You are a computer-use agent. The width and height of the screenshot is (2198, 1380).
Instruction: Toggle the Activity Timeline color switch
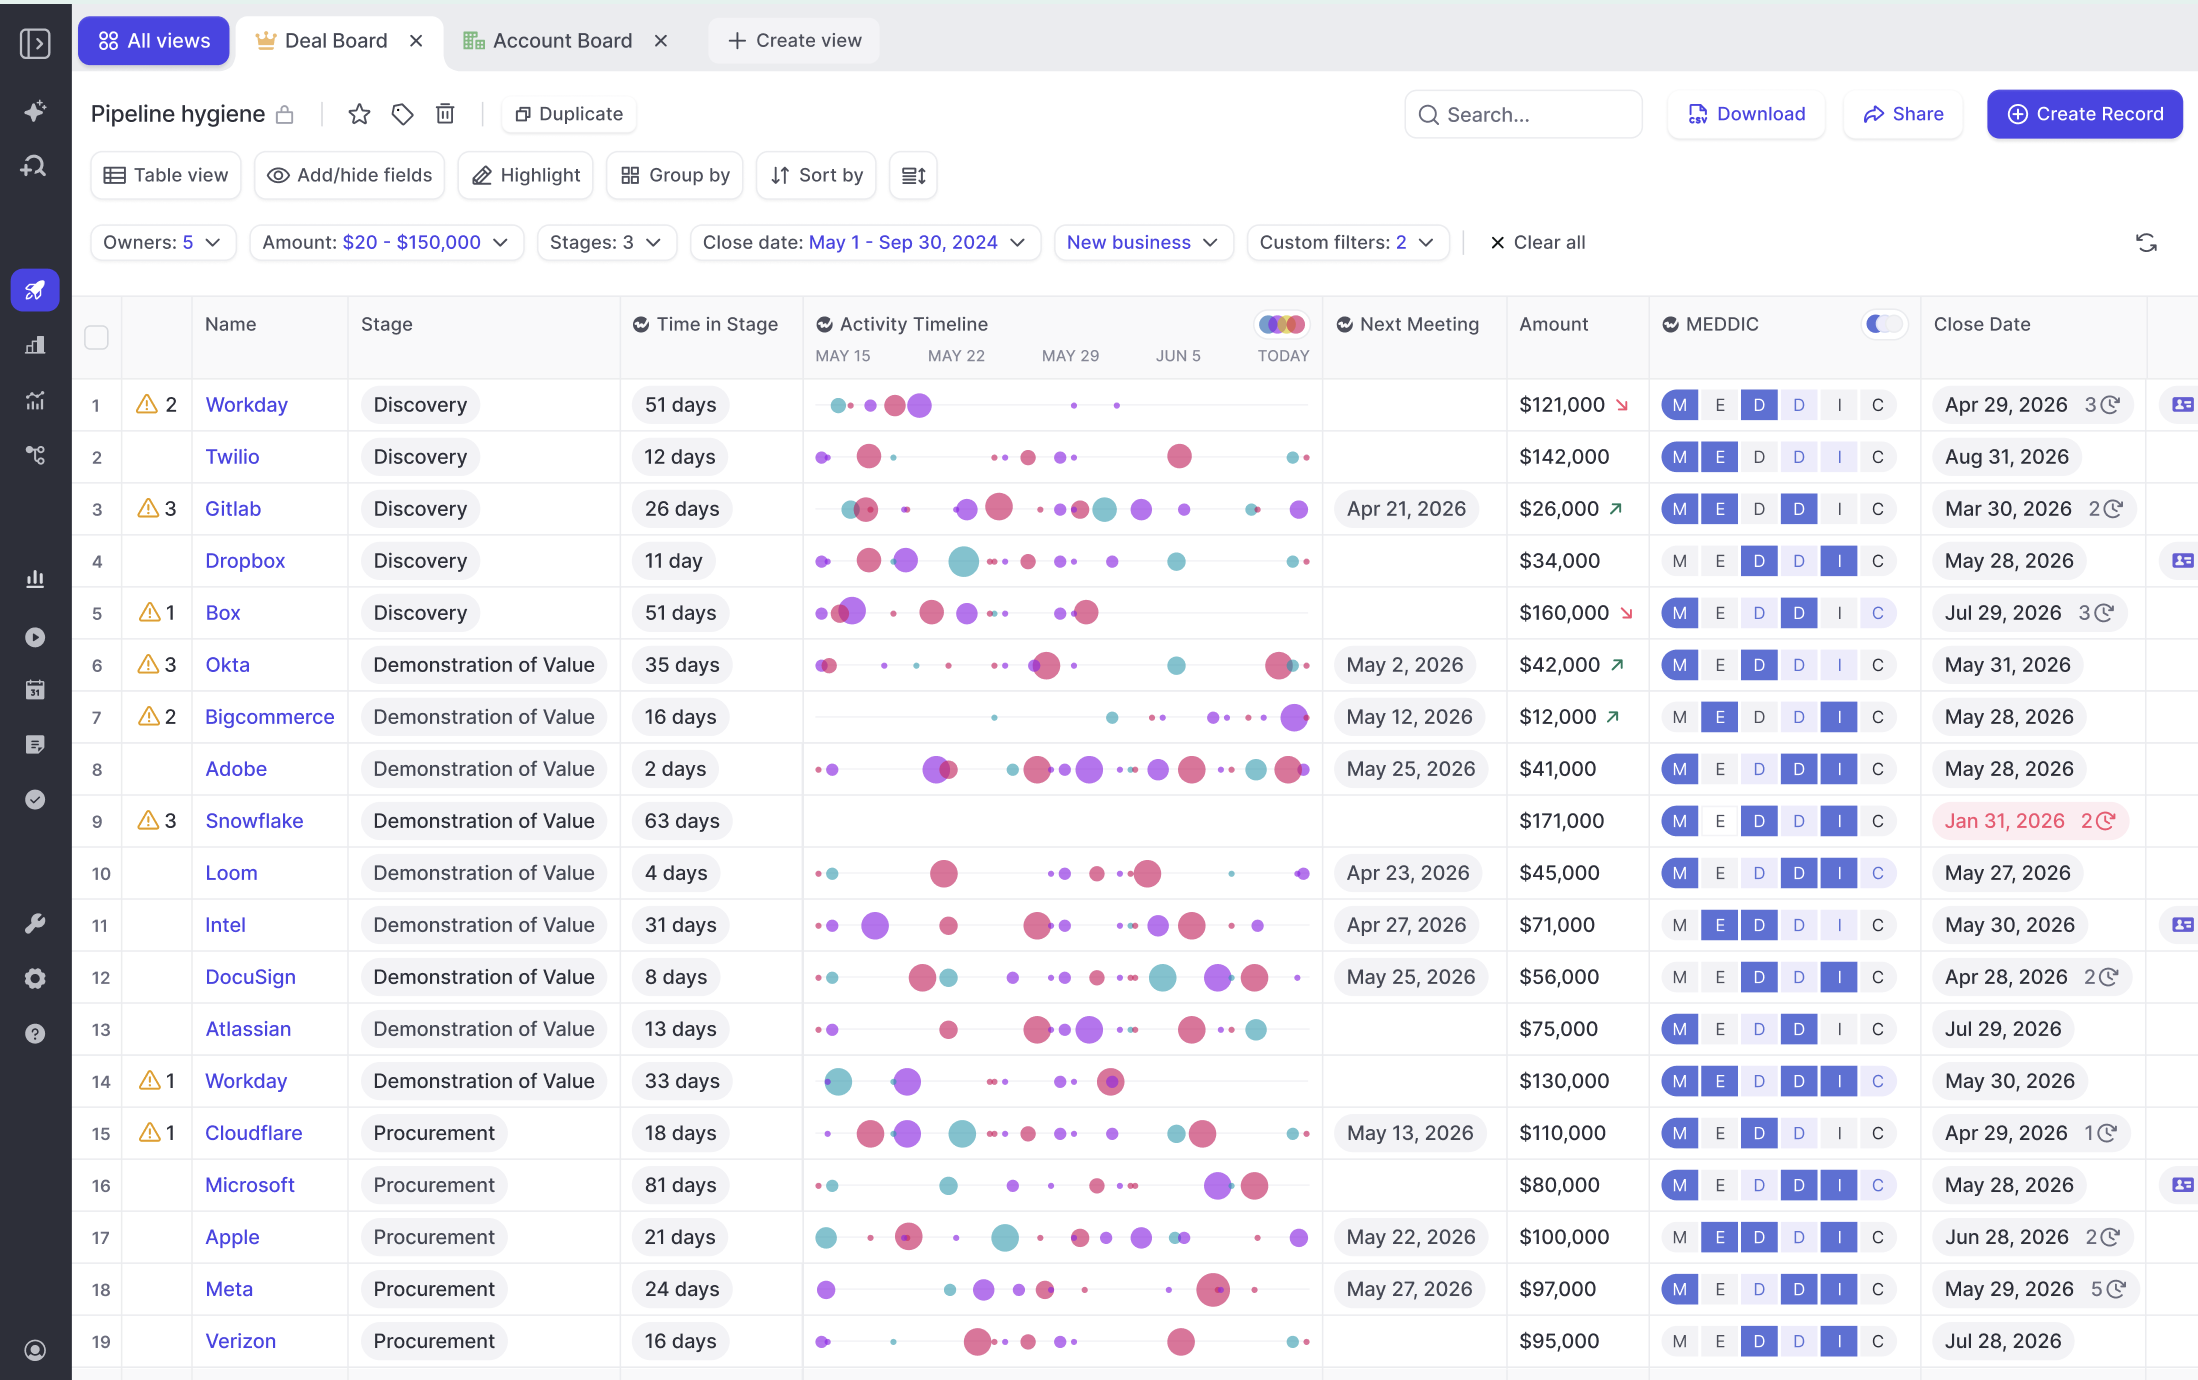[1283, 324]
